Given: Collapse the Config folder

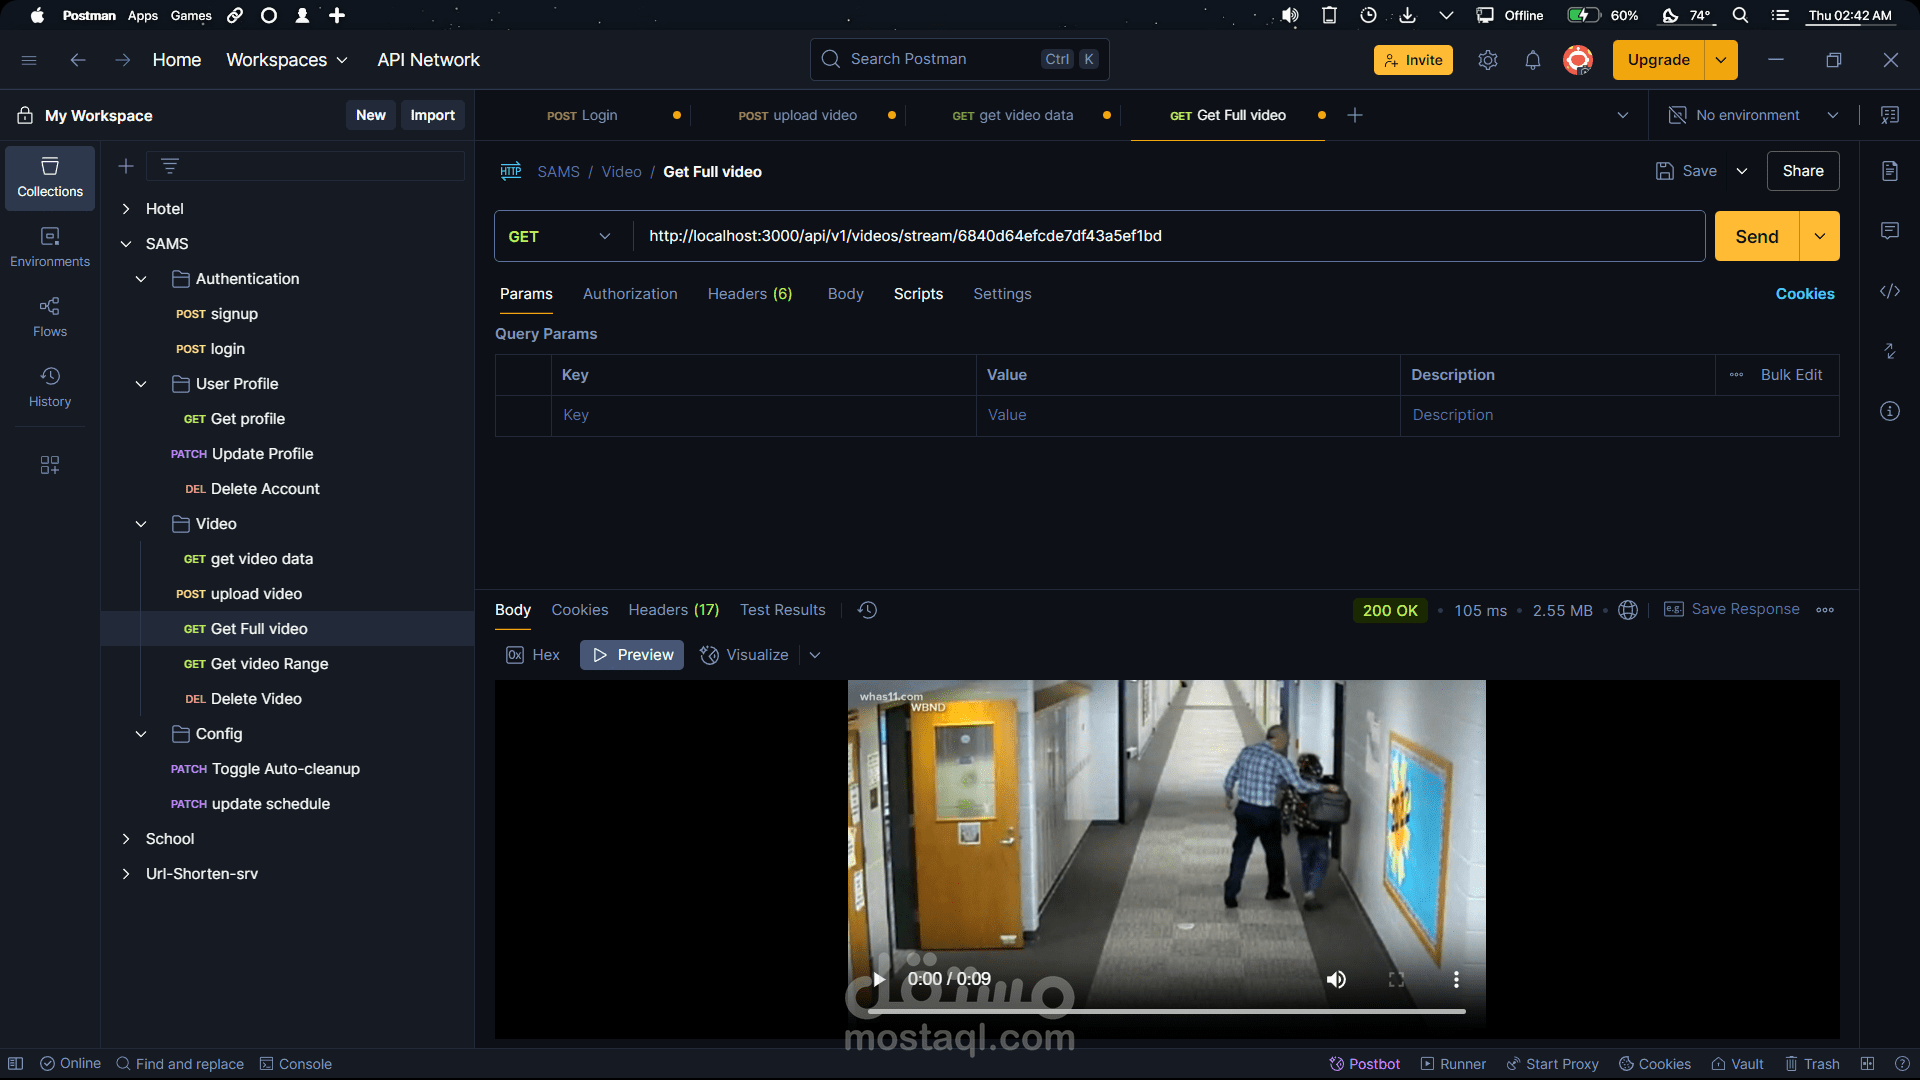Looking at the screenshot, I should 141,734.
